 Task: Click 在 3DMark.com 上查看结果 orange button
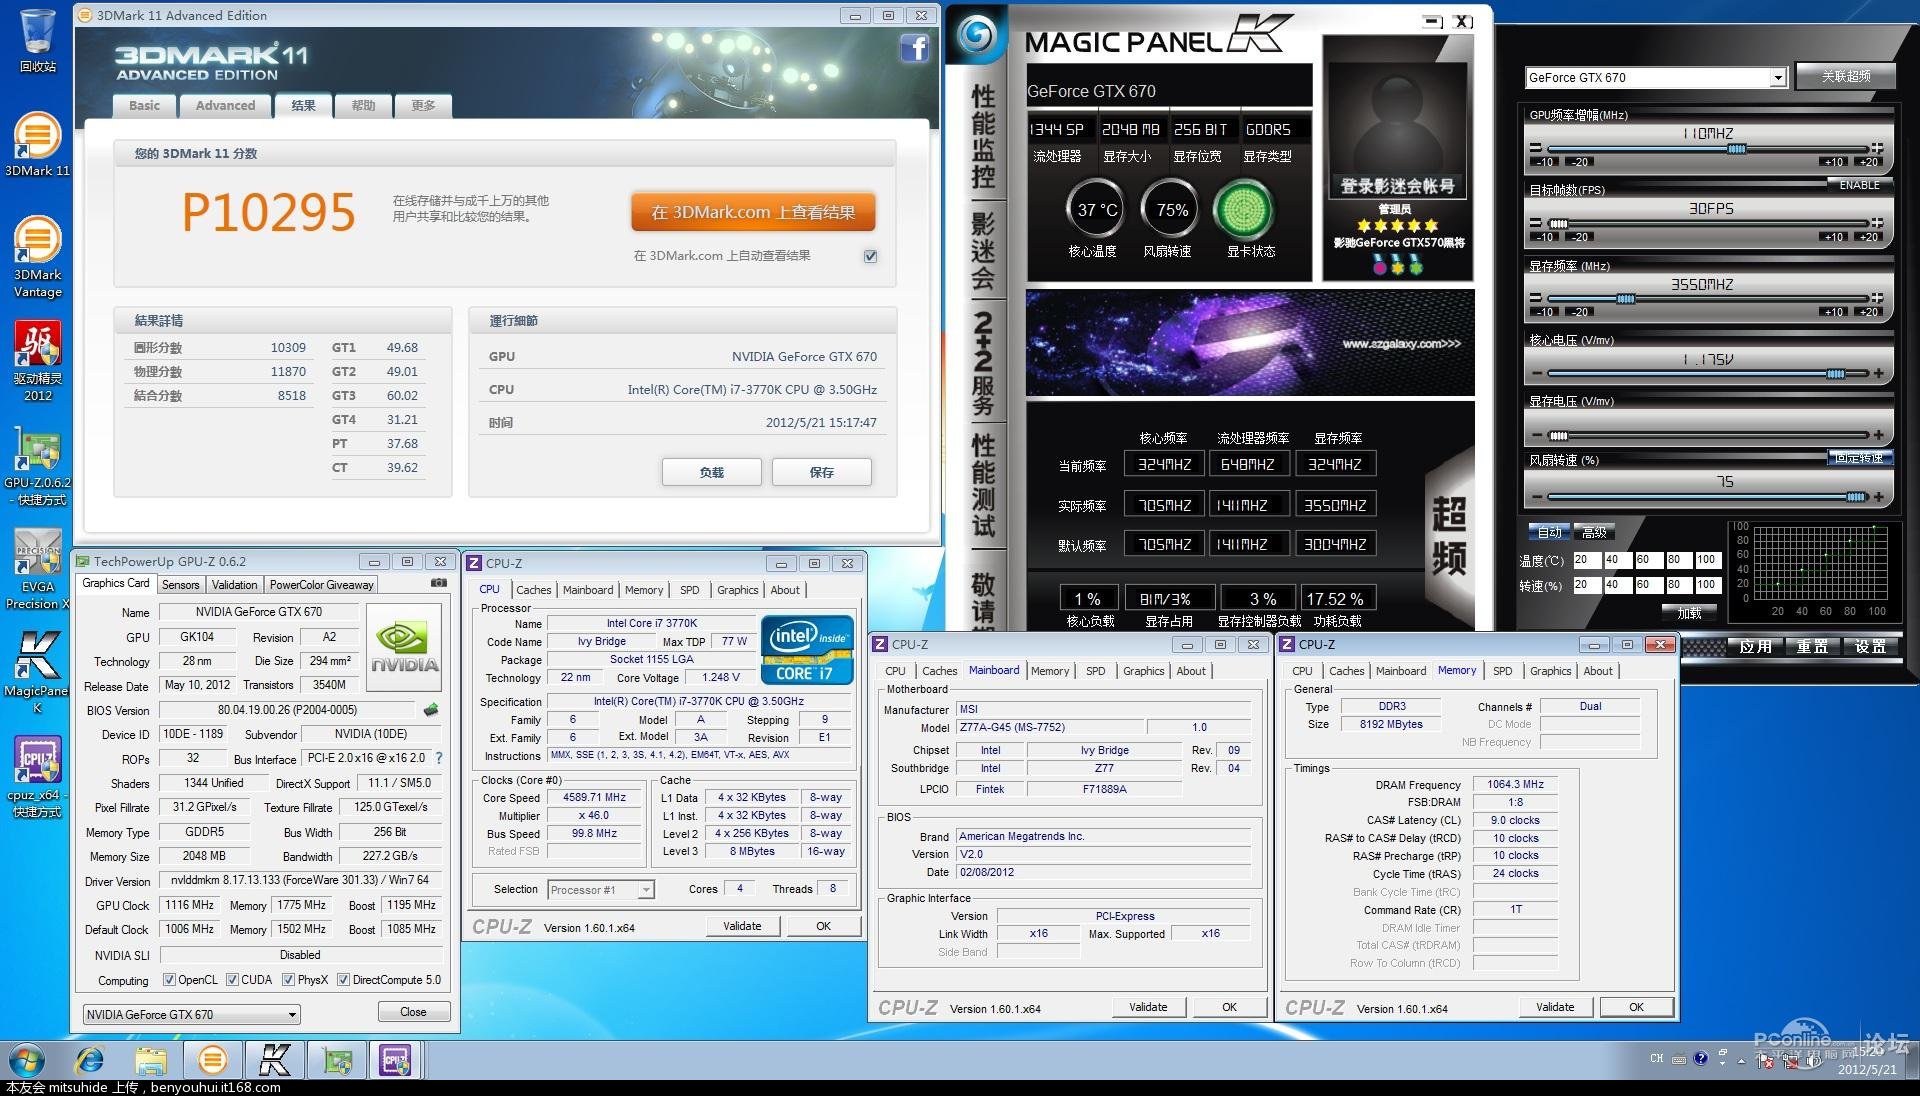pyautogui.click(x=753, y=212)
